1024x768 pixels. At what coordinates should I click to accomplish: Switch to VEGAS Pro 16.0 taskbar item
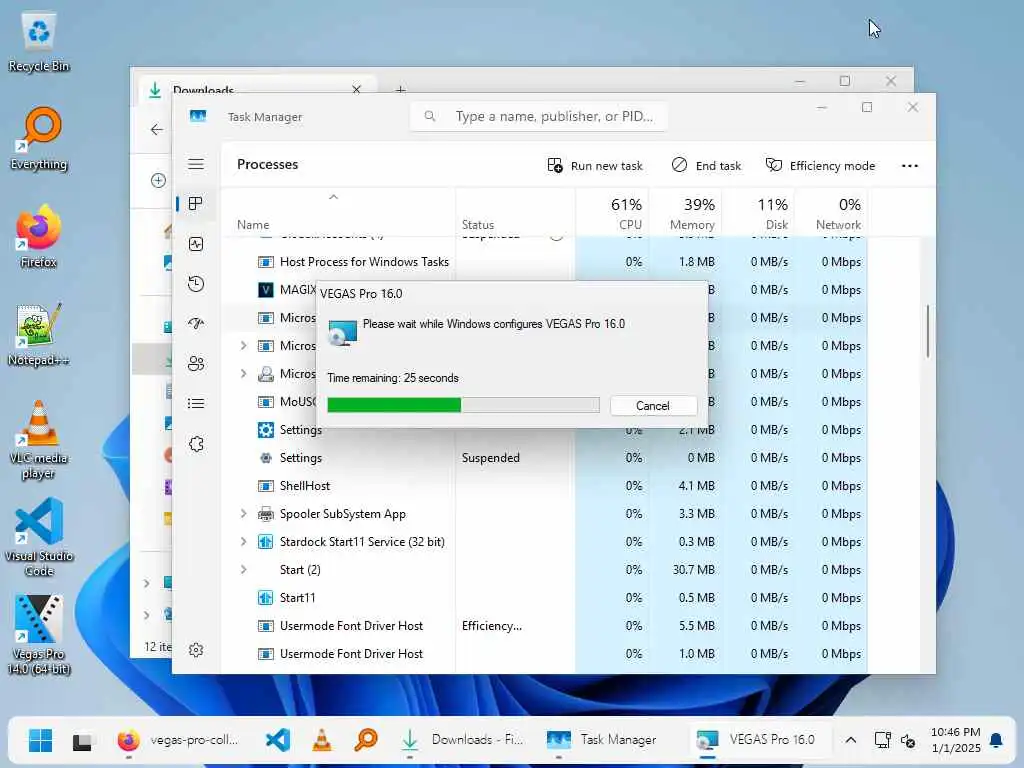pyautogui.click(x=758, y=740)
